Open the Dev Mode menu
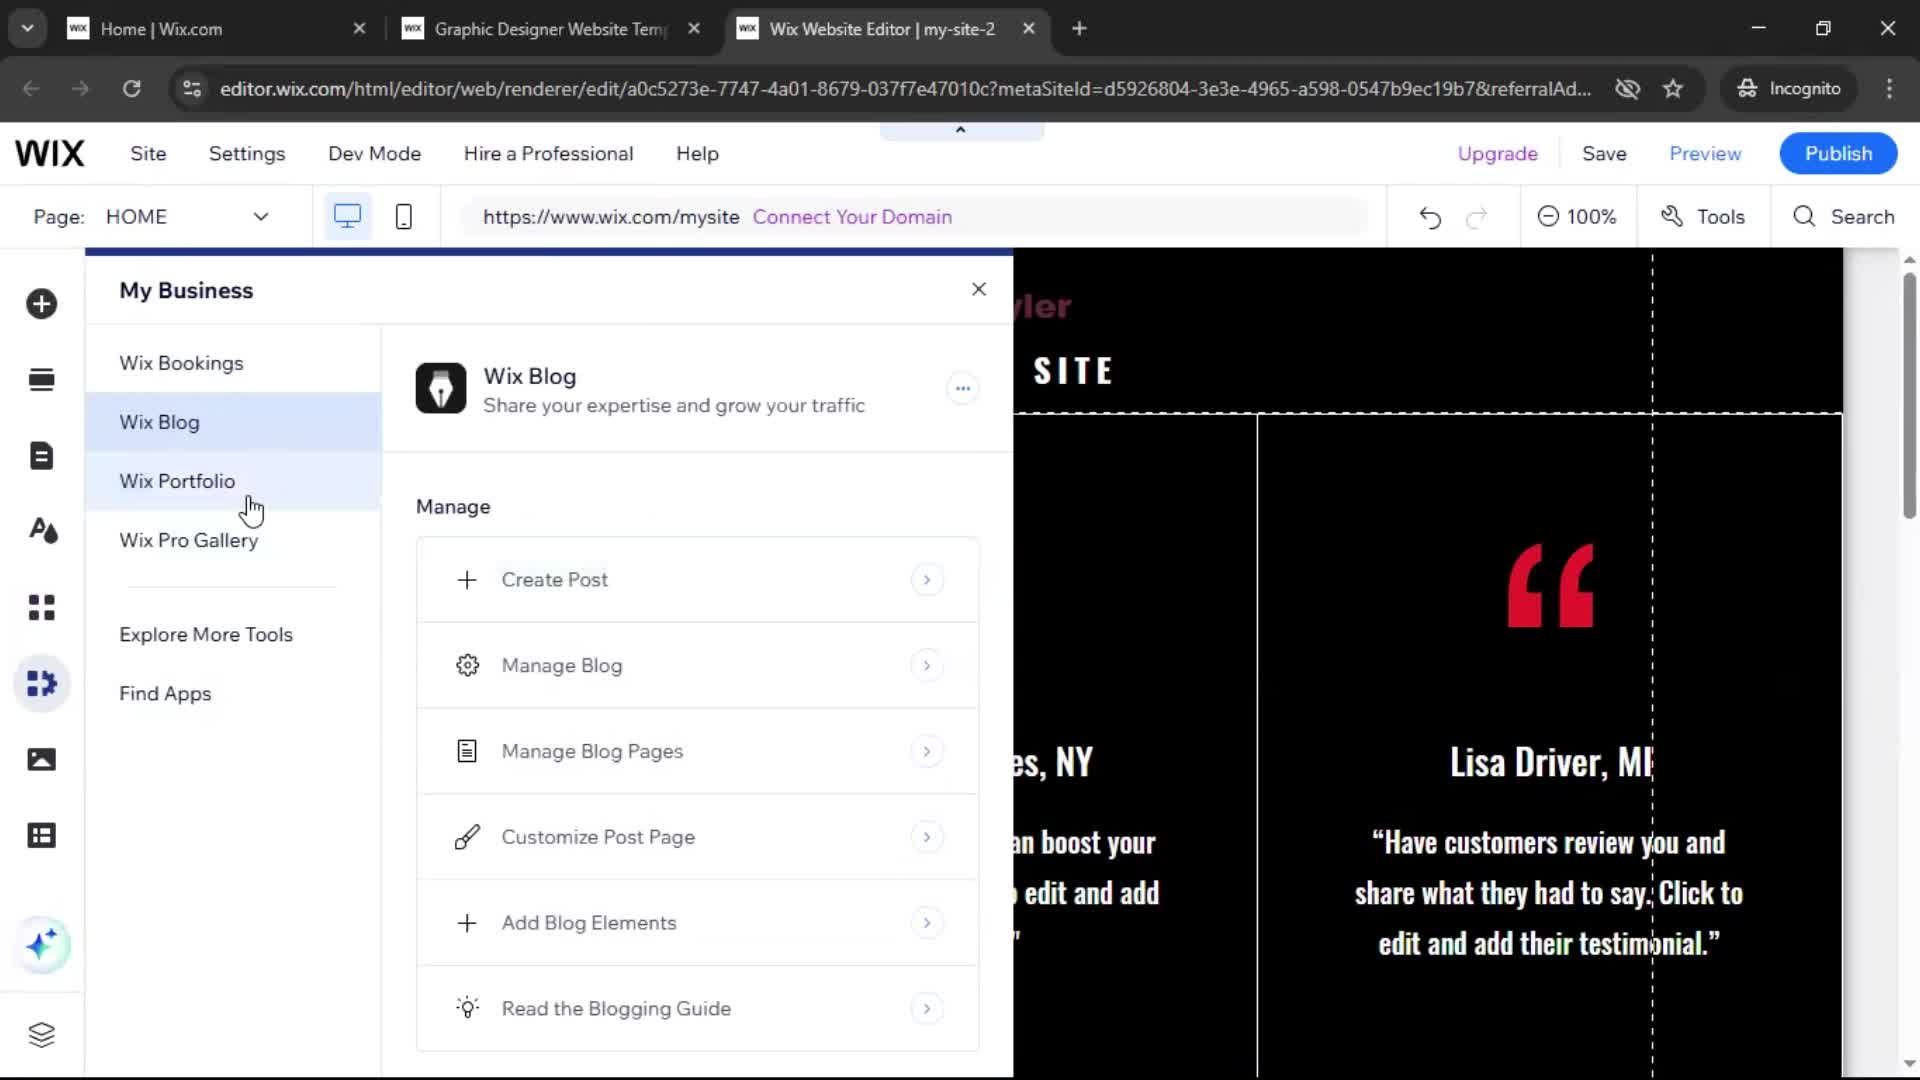1920x1080 pixels. [375, 154]
